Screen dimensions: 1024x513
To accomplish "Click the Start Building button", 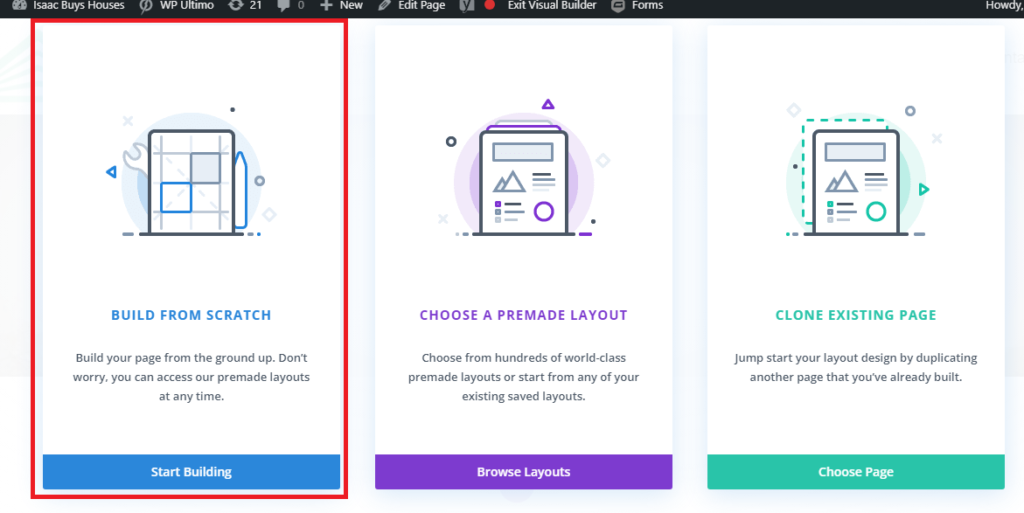I will tap(191, 471).
